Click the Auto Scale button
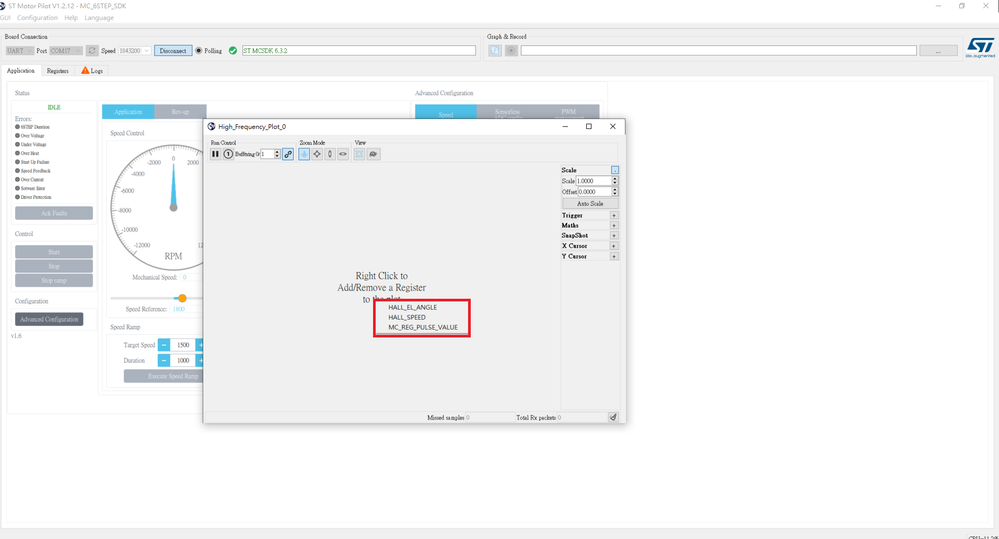 (590, 203)
